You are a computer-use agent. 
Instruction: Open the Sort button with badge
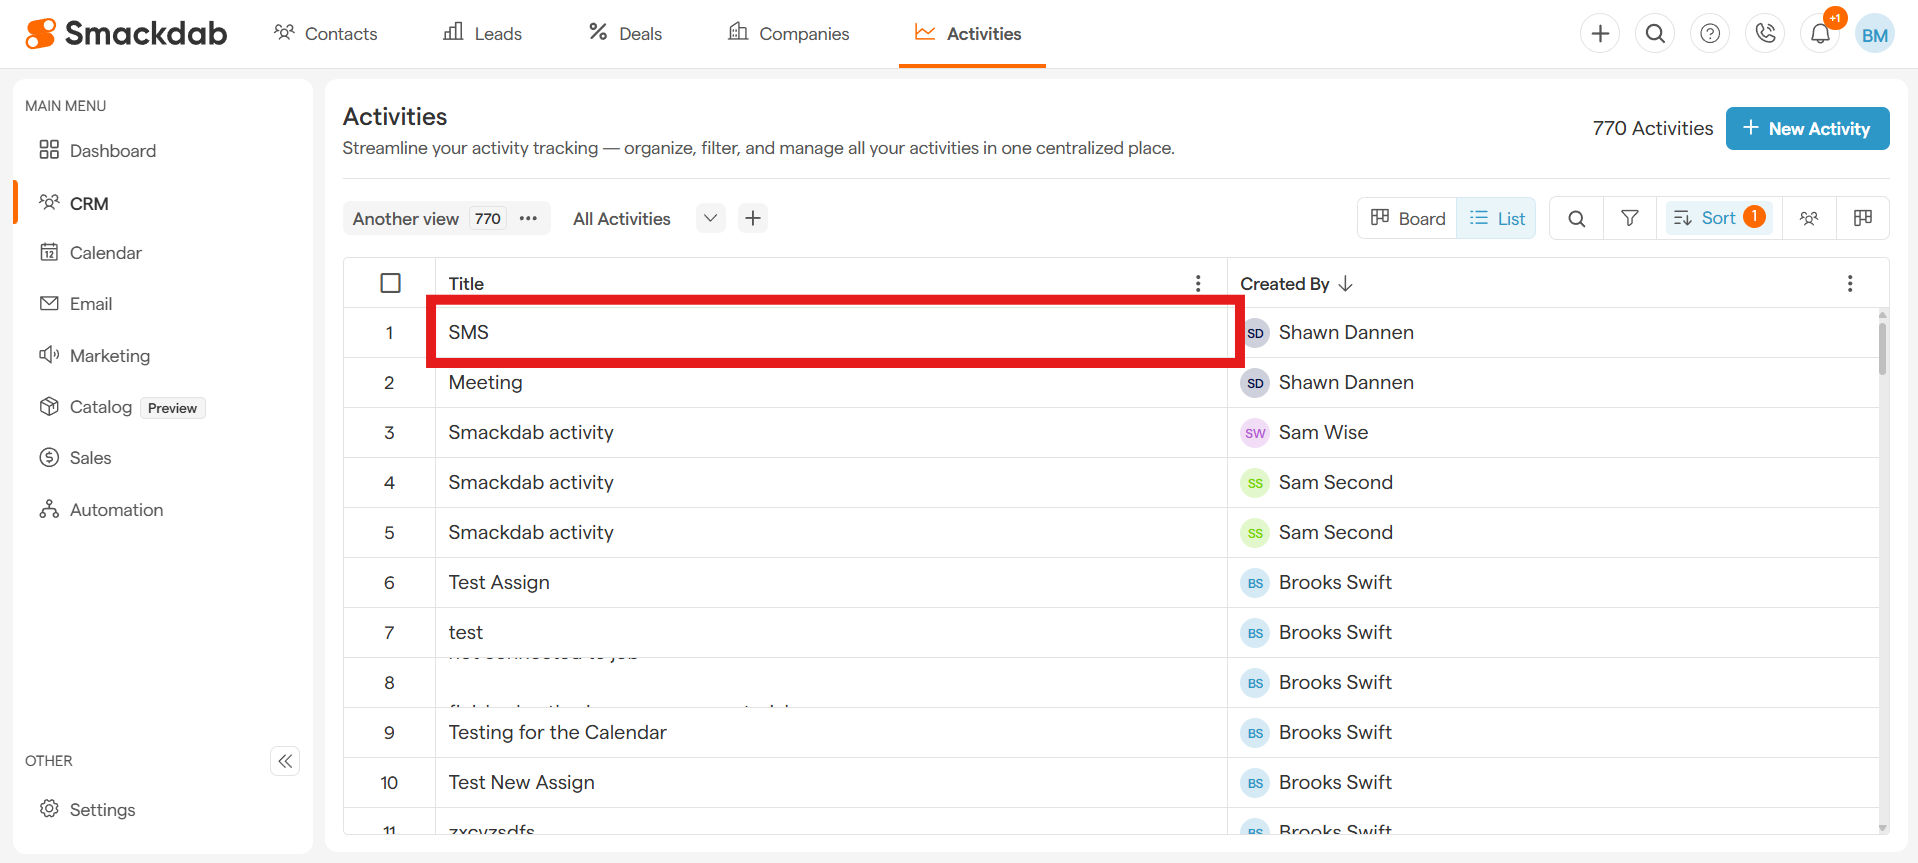(x=1719, y=218)
